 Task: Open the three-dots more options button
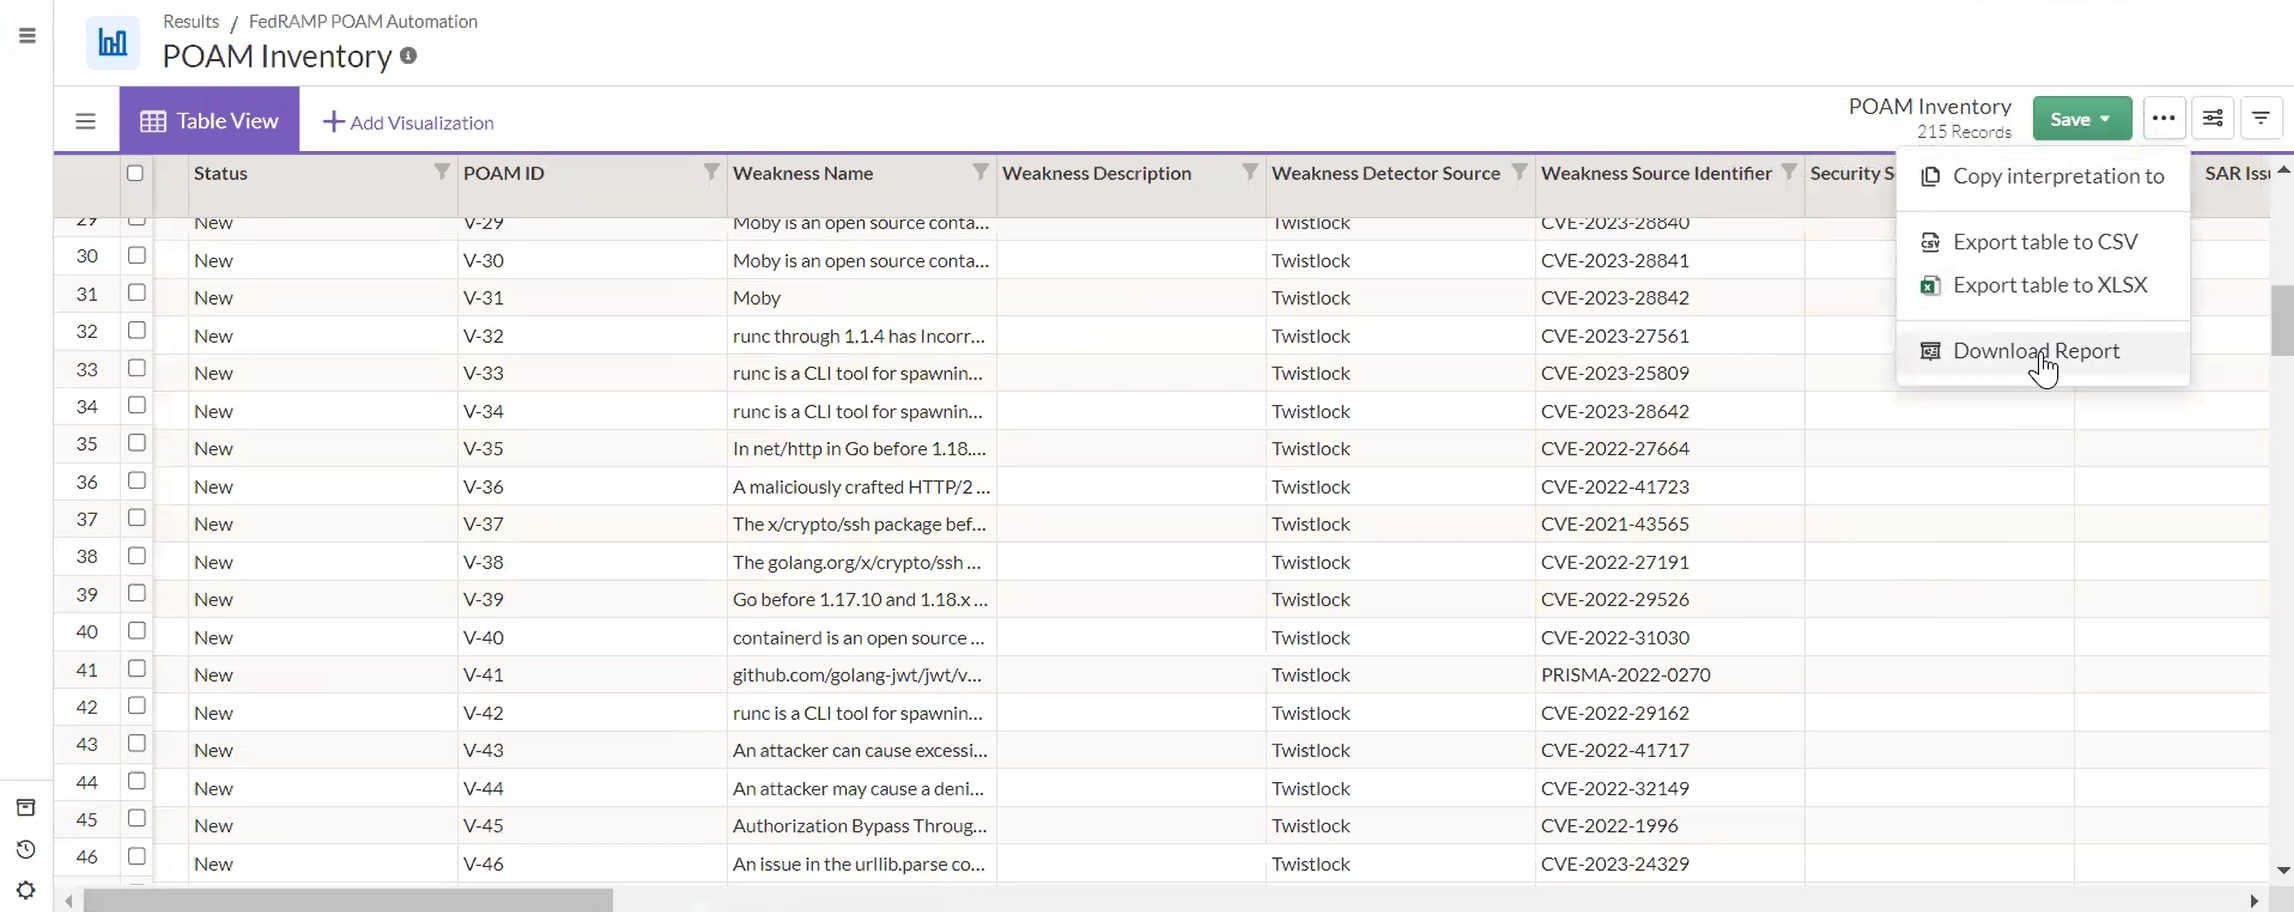pyautogui.click(x=2163, y=119)
